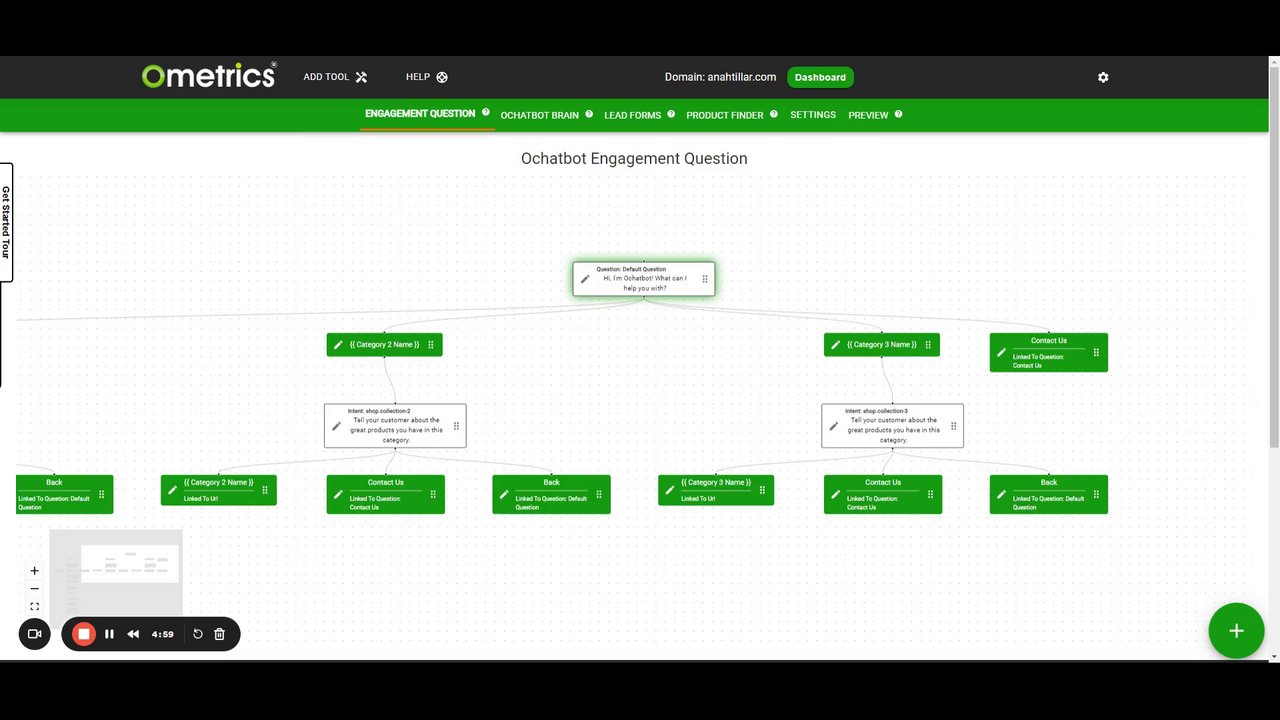
Task: Click drag handle on Default Question node
Action: pos(705,279)
